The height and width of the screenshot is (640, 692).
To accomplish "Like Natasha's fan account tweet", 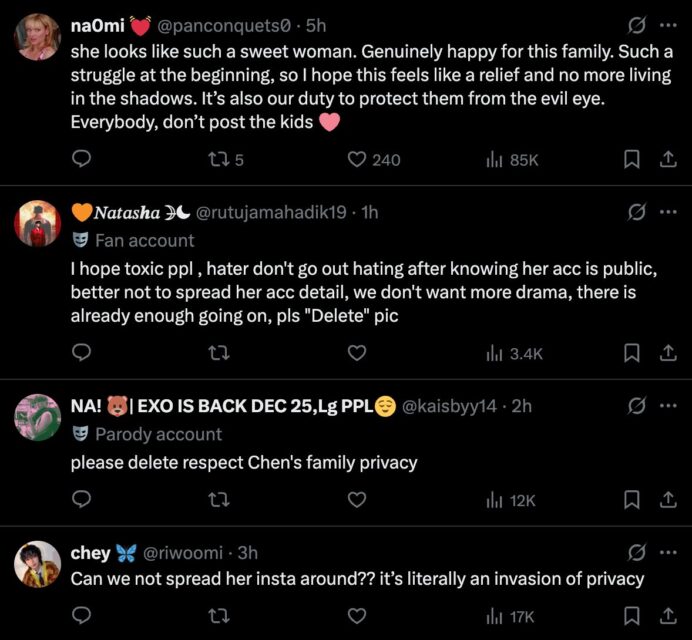I will 357,352.
